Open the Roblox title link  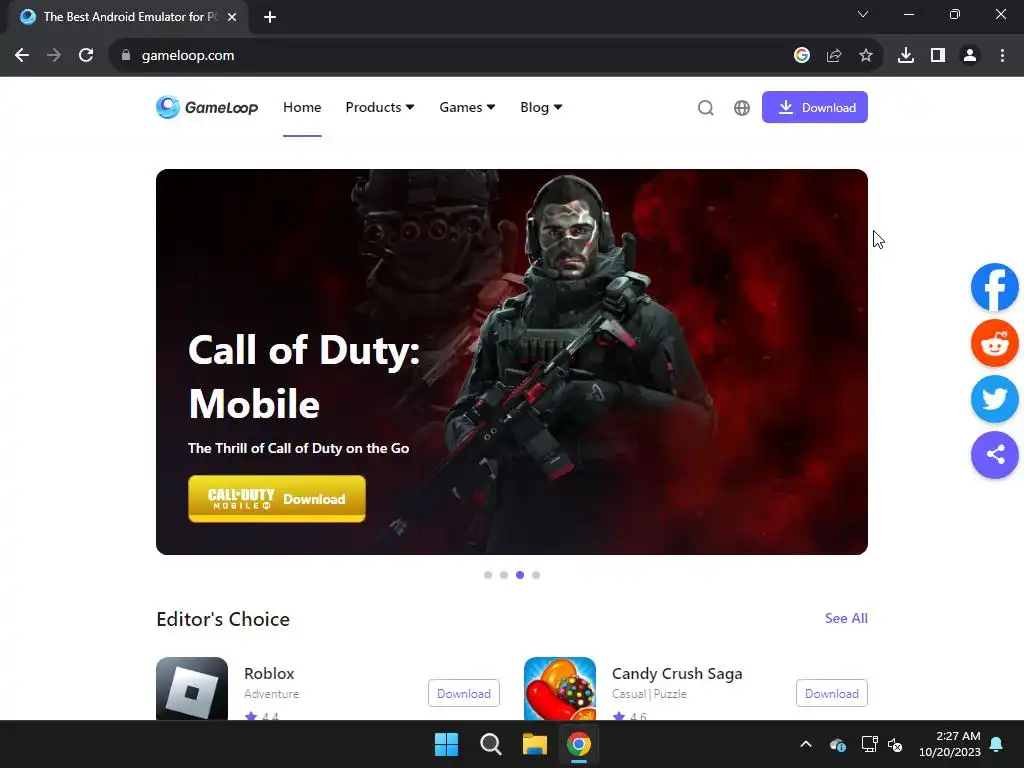click(x=269, y=673)
